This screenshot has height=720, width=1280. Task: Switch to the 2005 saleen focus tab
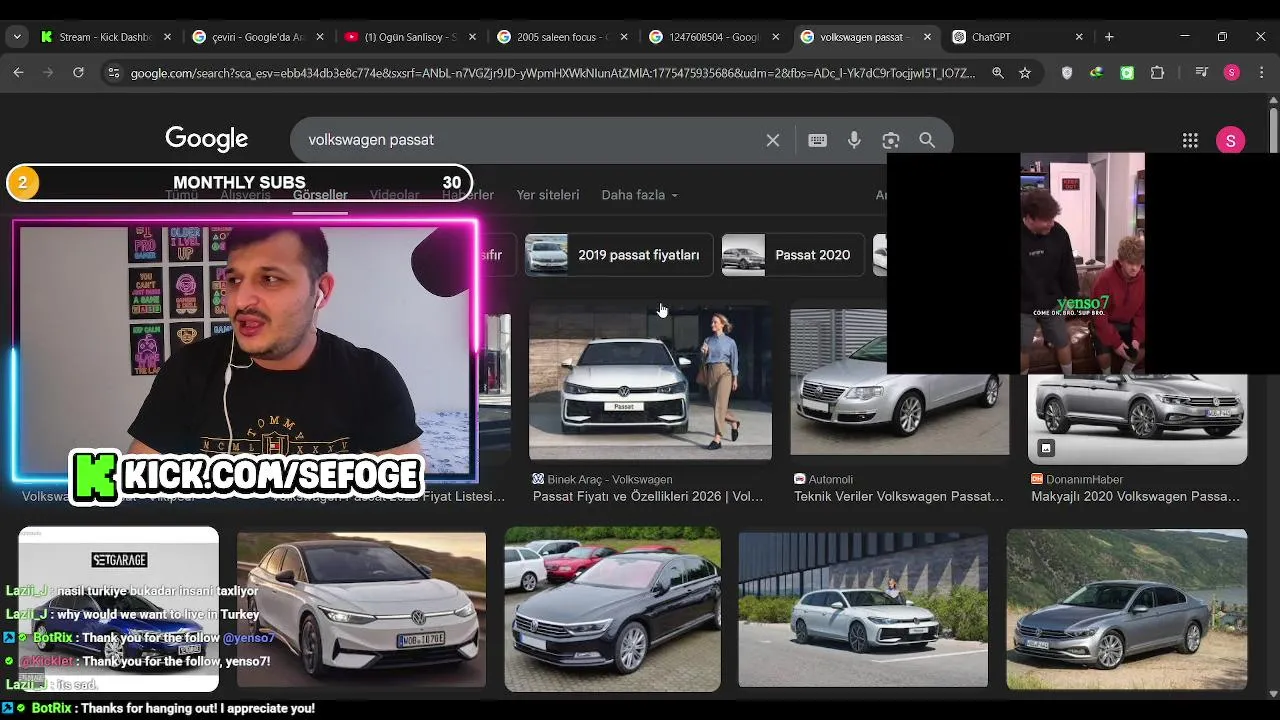562,37
